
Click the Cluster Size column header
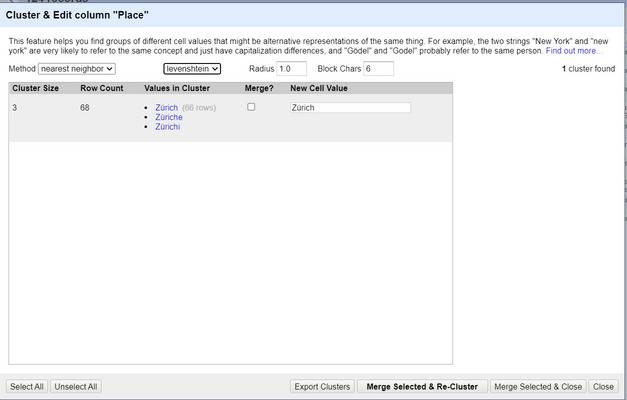point(34,89)
